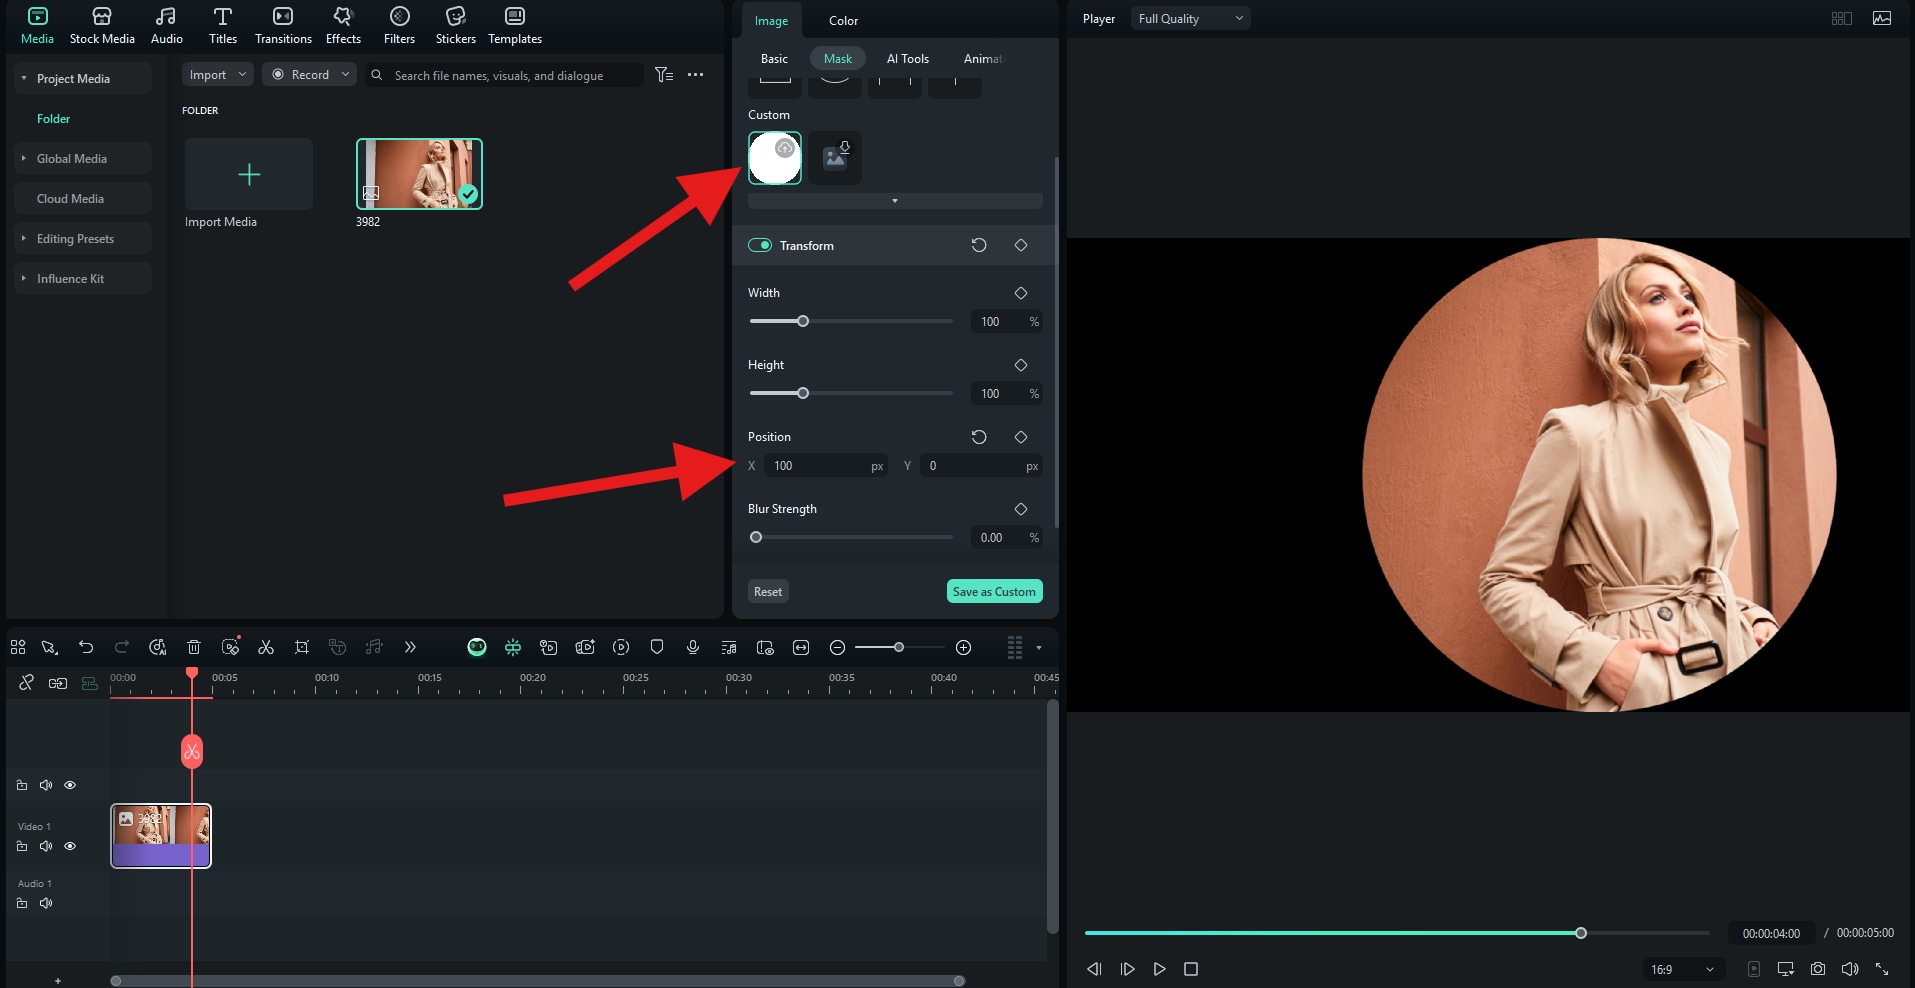Add a keyframe for Width
This screenshot has width=1915, height=988.
click(1021, 293)
